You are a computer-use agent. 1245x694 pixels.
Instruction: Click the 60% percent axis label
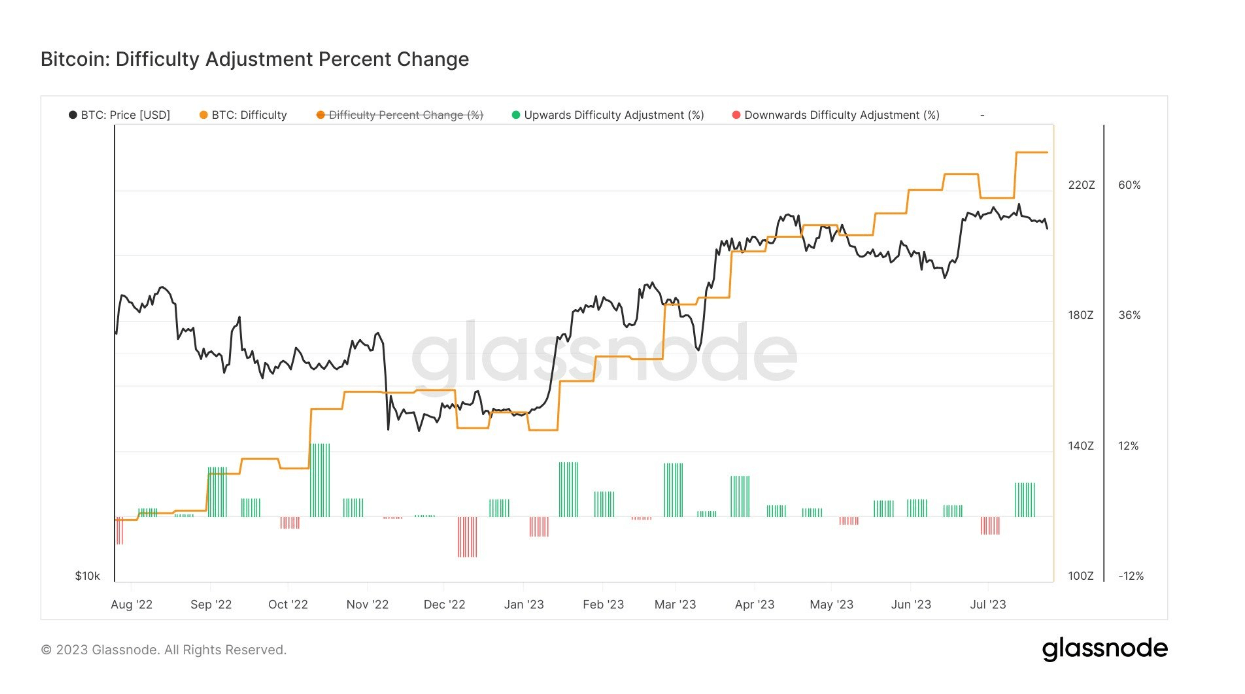tap(1129, 185)
